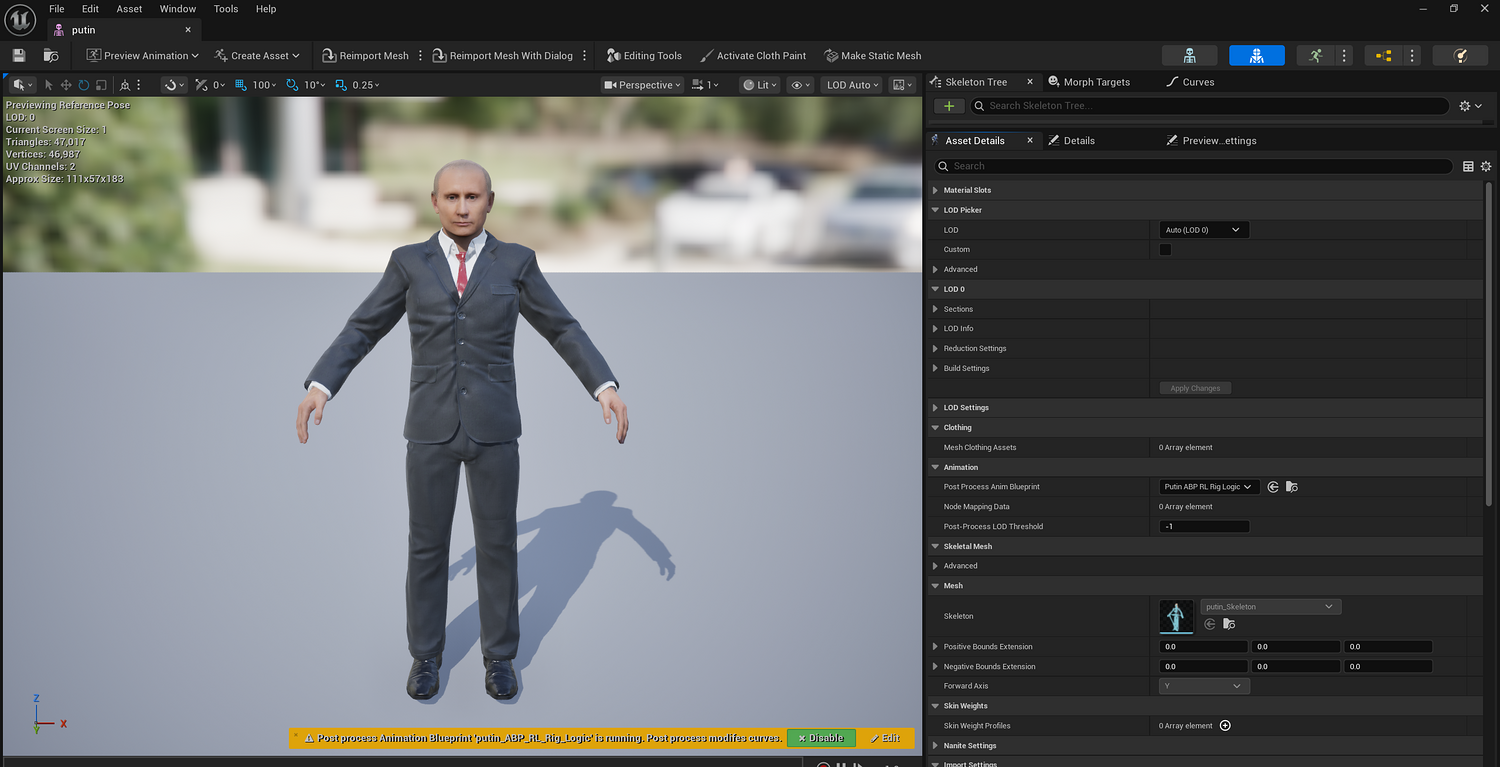Open the Post Process Anim Blueprint dropdown

click(x=1209, y=487)
